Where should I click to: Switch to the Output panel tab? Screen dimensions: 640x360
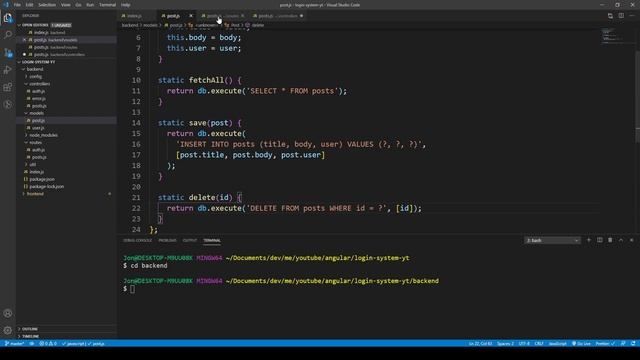click(190, 240)
